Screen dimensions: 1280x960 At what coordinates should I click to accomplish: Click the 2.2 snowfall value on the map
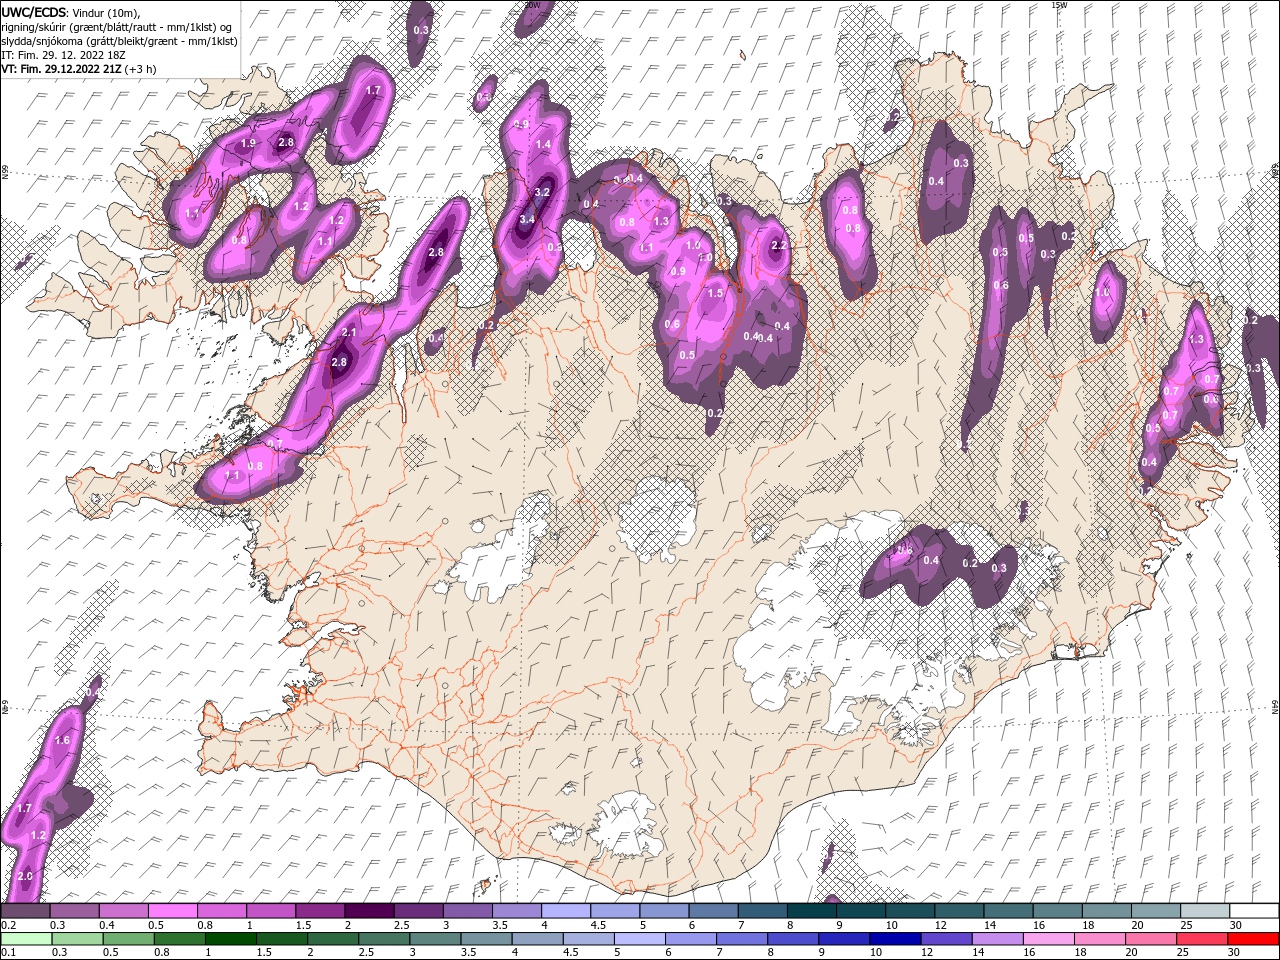tap(780, 245)
